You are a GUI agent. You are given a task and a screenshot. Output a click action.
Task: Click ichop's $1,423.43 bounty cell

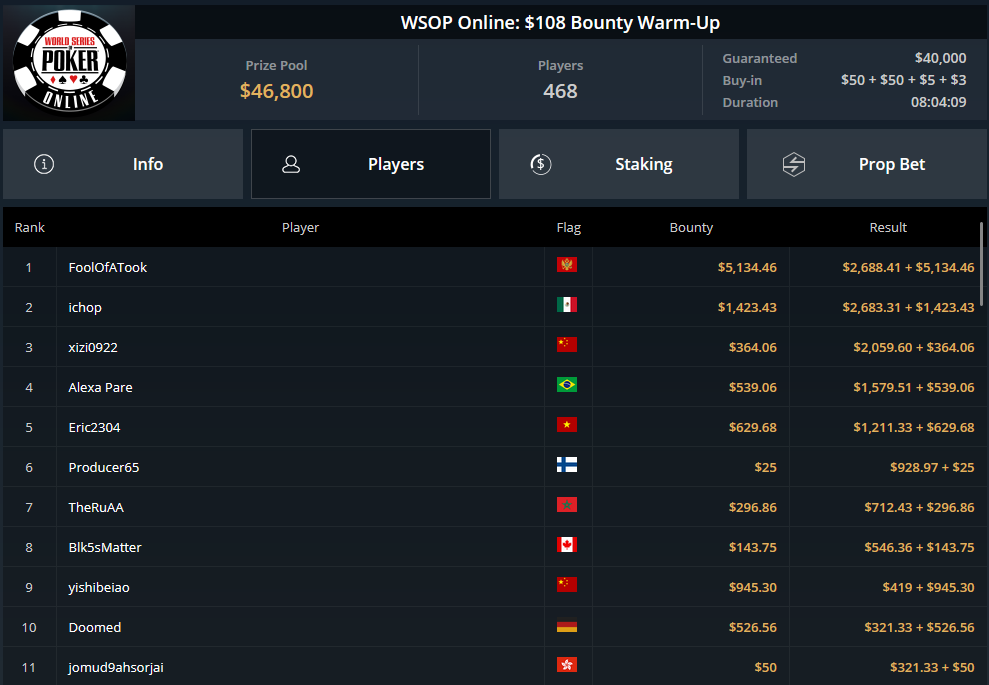coord(747,308)
